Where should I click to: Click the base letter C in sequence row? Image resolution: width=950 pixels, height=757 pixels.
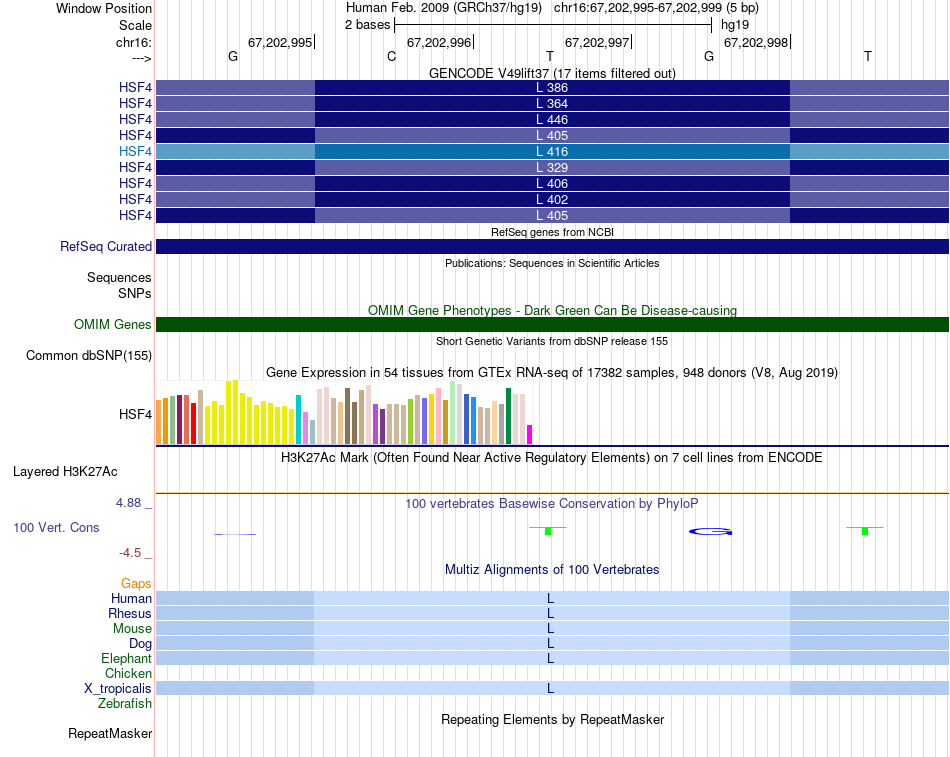(391, 56)
